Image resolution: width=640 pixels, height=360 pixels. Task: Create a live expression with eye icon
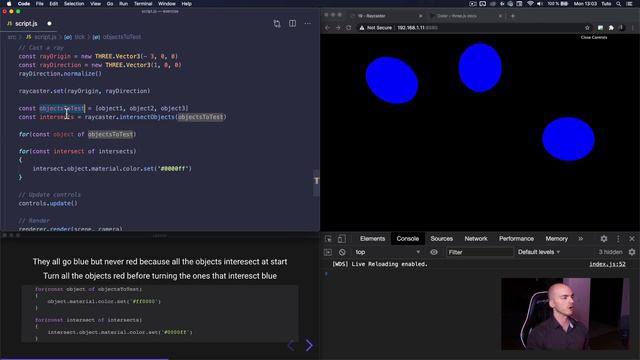434,252
